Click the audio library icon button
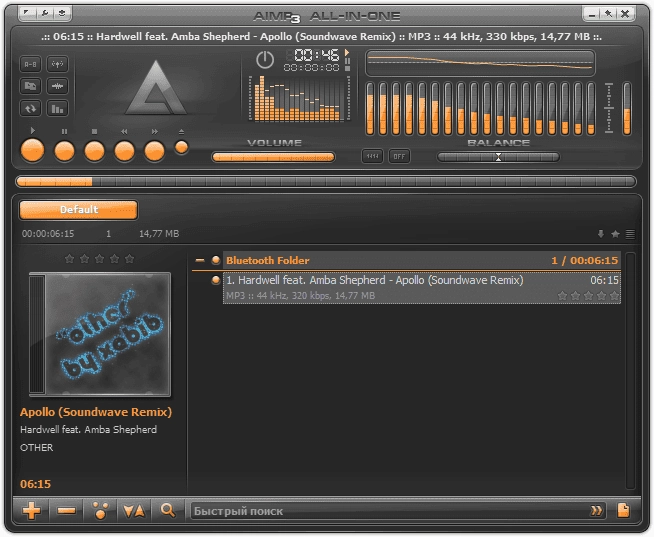This screenshot has width=654, height=537. [30, 86]
